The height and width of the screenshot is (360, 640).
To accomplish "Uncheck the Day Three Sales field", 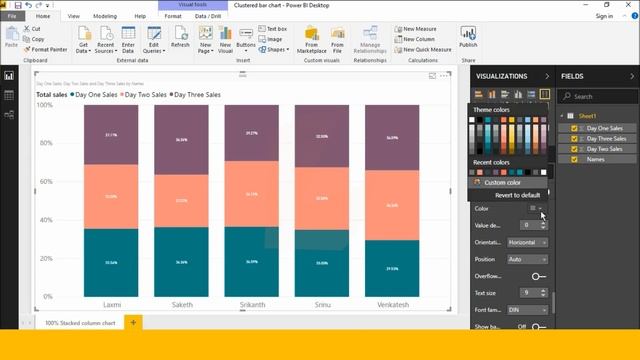I will click(x=574, y=139).
